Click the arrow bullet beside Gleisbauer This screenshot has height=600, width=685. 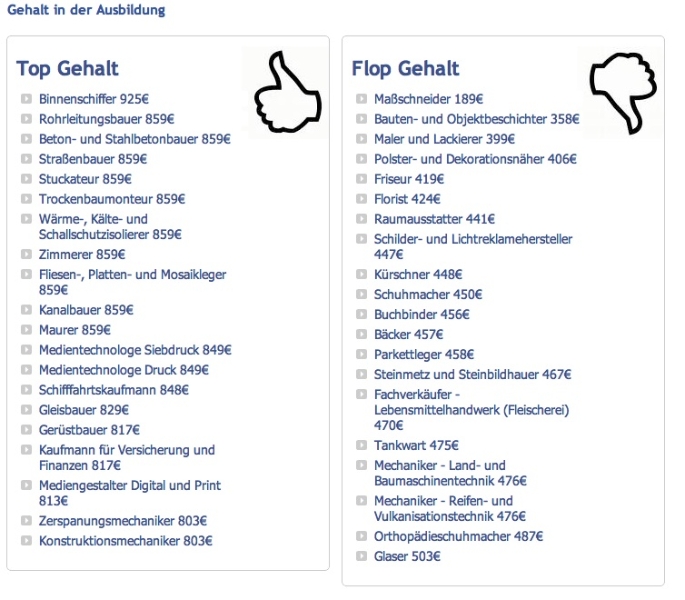pyautogui.click(x=26, y=410)
